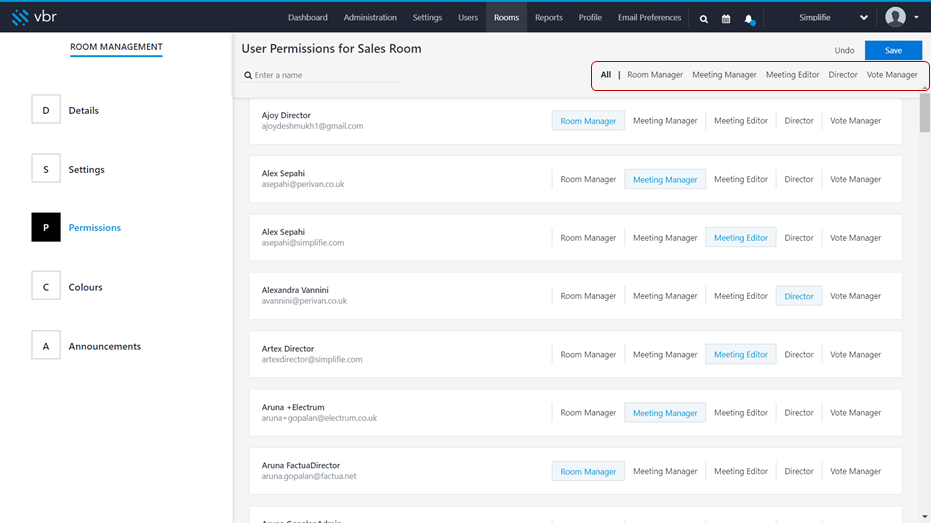This screenshot has width=931, height=523.
Task: Open the Dashboard menu
Action: pyautogui.click(x=308, y=17)
